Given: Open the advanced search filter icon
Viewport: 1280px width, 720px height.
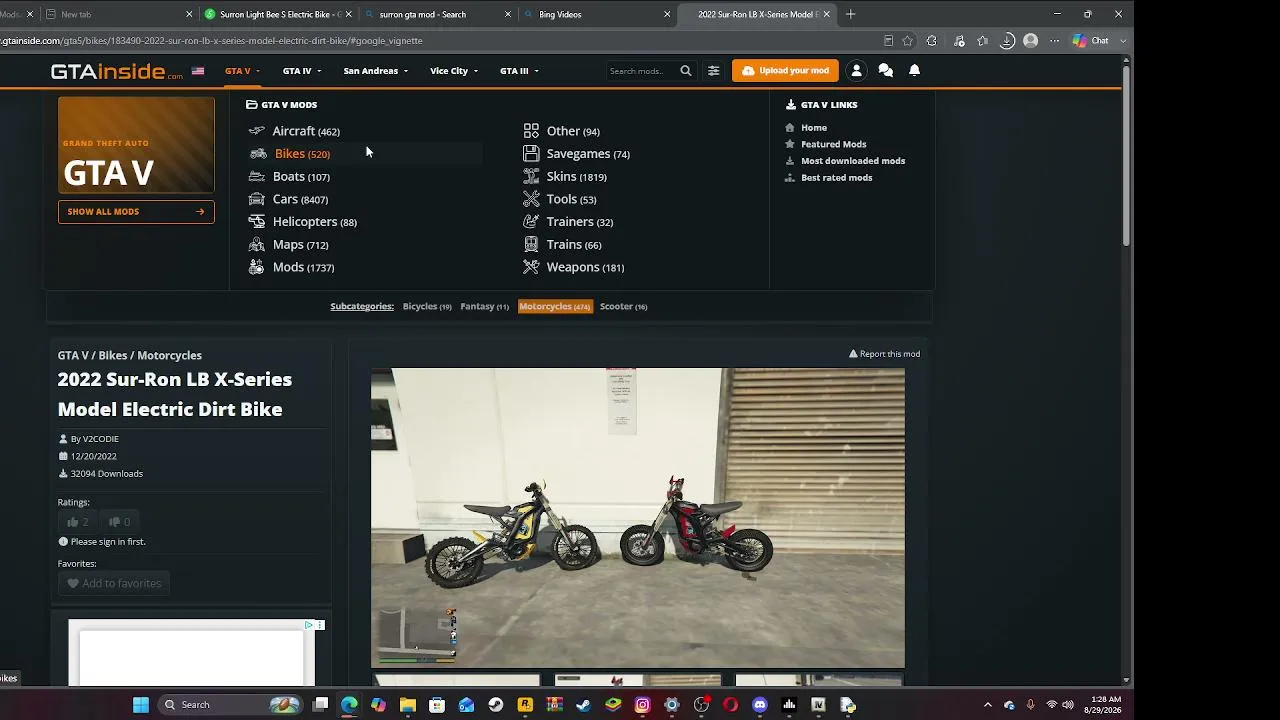Looking at the screenshot, I should (714, 71).
